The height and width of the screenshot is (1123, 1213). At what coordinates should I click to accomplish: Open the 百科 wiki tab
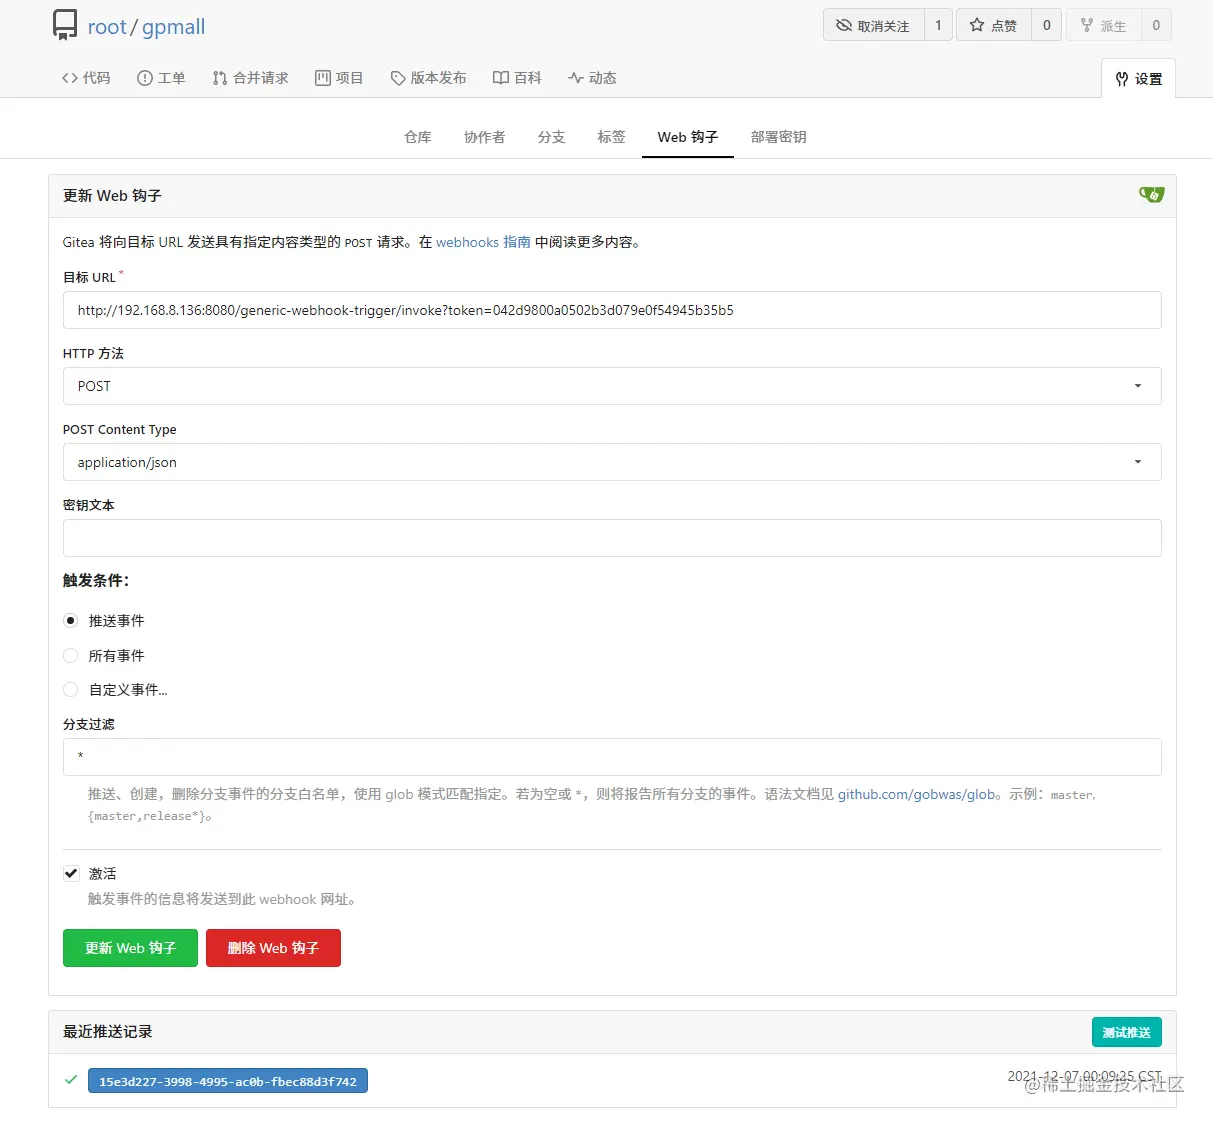[517, 78]
